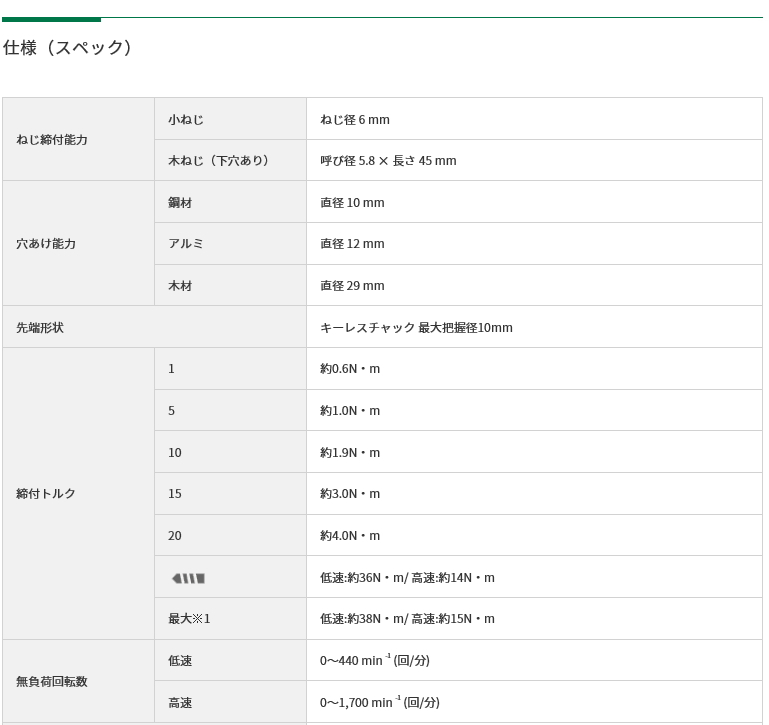Click the 0〜1,700 min high speed value
This screenshot has width=769, height=725.
pyautogui.click(x=380, y=703)
